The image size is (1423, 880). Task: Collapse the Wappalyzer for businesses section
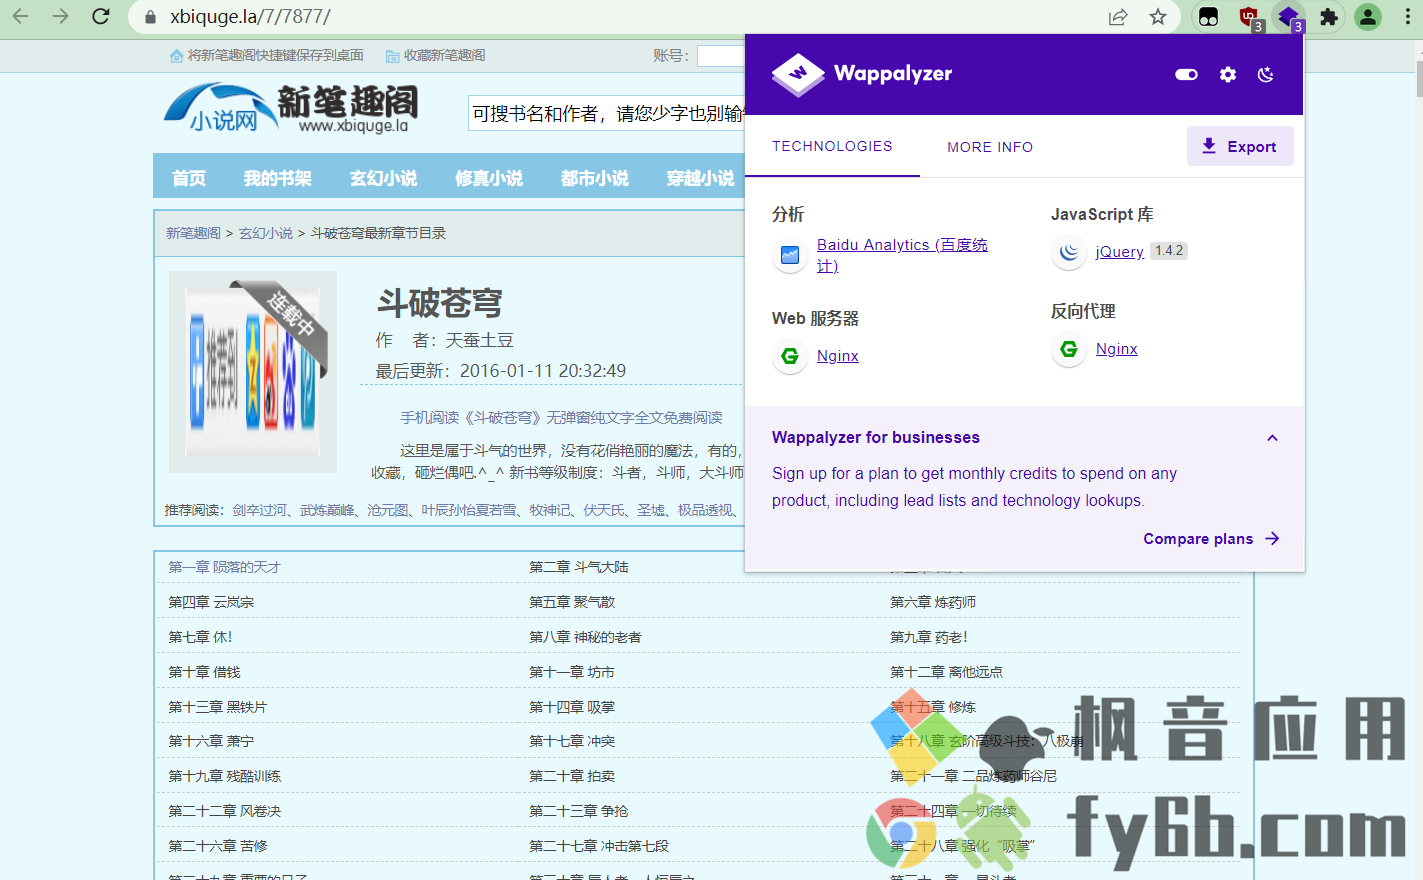tap(1272, 438)
